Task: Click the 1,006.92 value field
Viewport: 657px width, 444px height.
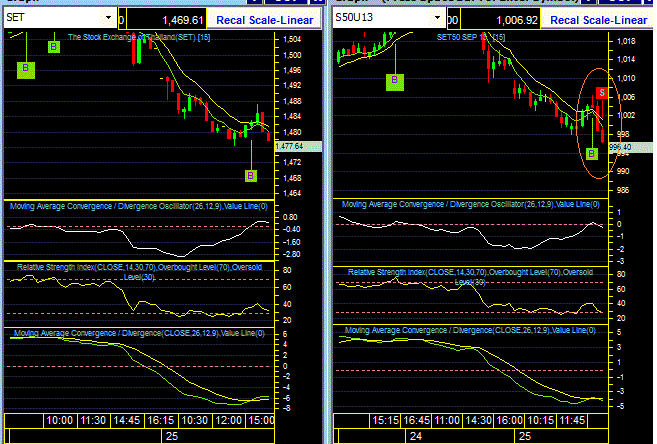Action: point(500,19)
